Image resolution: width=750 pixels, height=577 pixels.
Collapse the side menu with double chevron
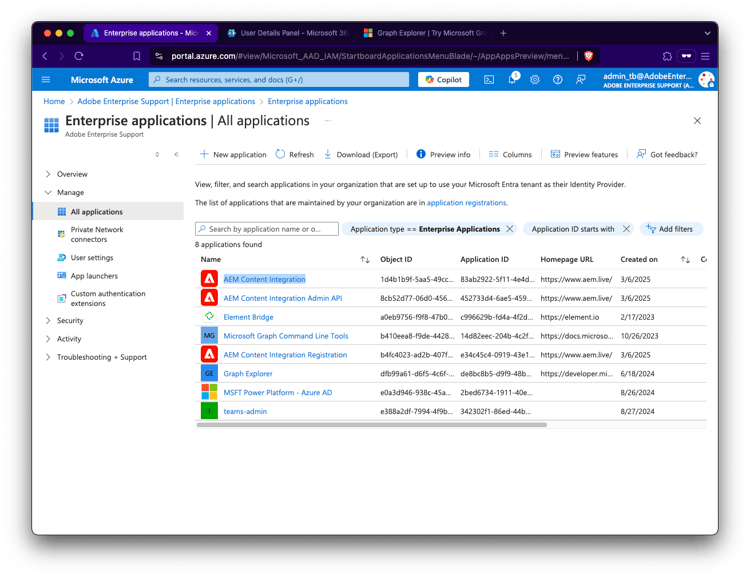click(176, 154)
